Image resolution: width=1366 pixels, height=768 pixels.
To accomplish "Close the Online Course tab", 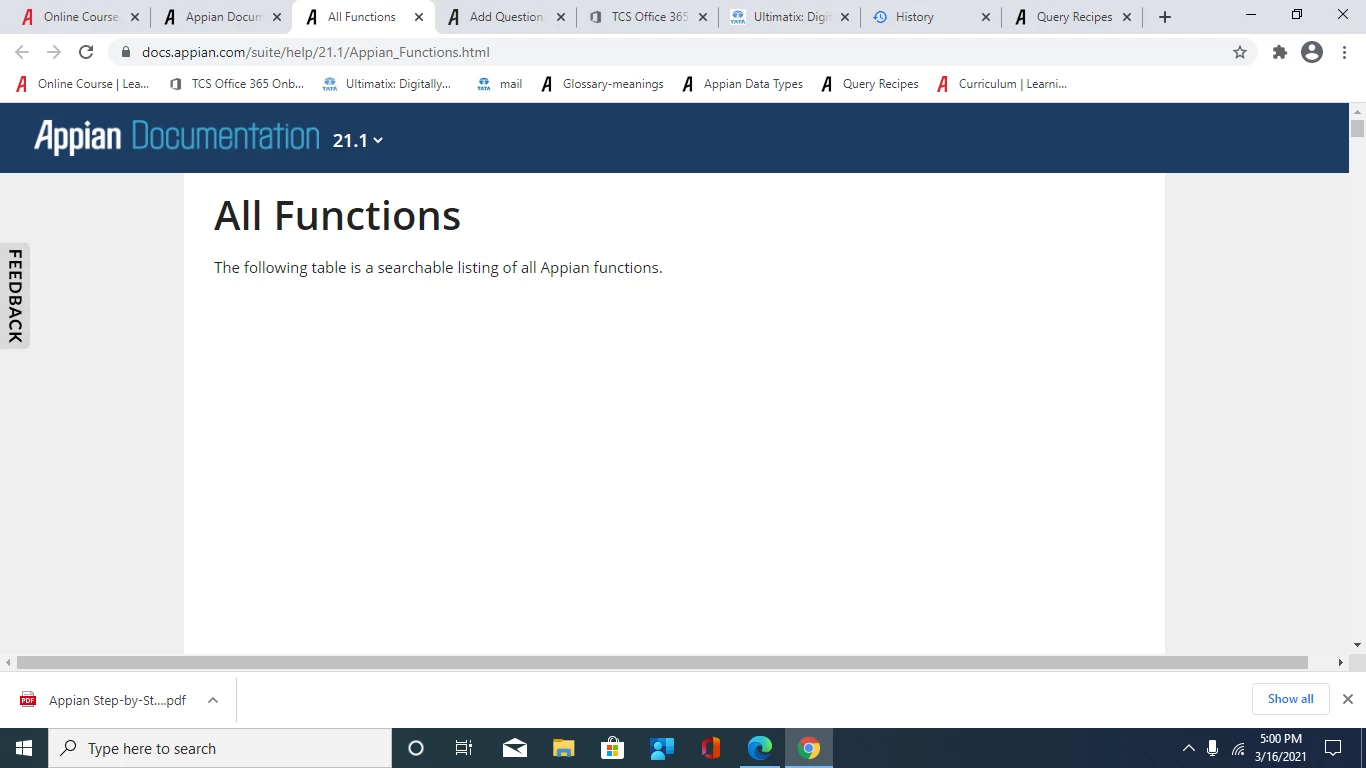I will [x=135, y=17].
